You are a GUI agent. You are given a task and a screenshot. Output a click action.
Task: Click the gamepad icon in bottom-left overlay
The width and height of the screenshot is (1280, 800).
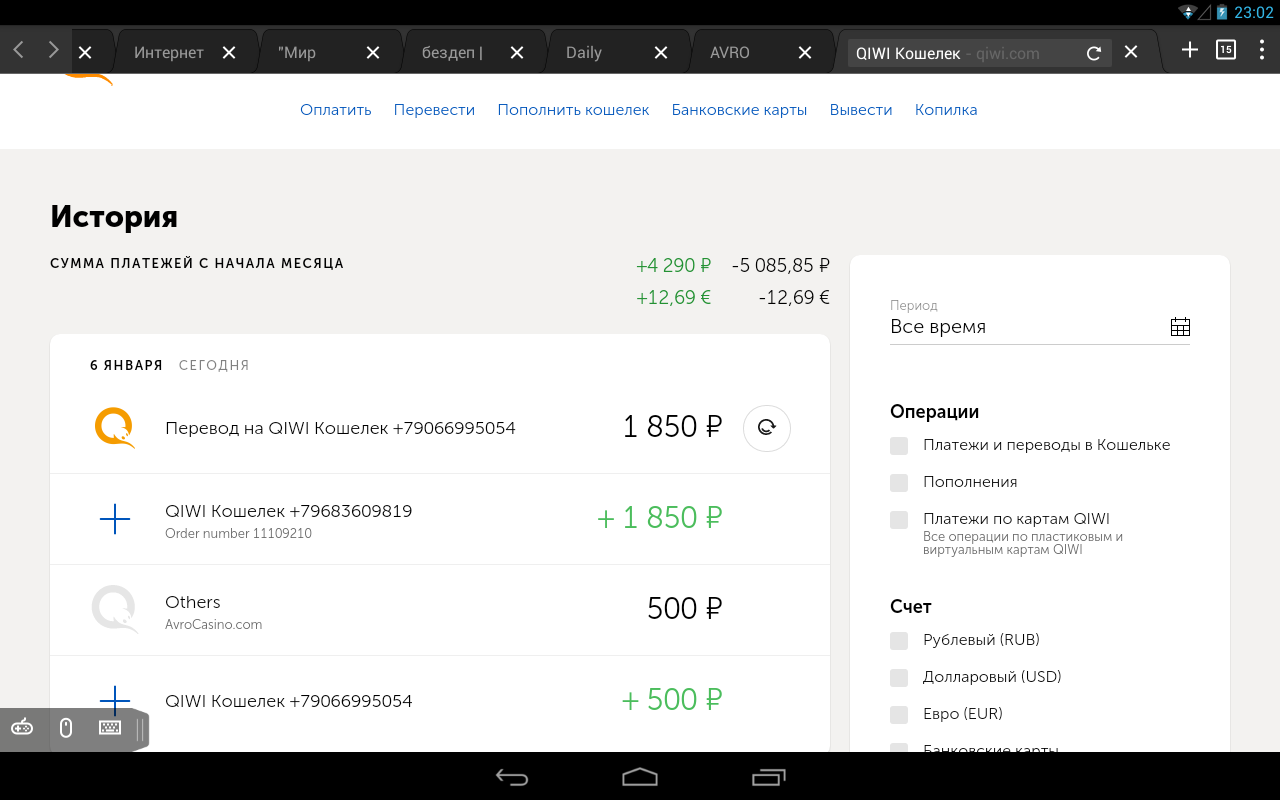[x=22, y=728]
